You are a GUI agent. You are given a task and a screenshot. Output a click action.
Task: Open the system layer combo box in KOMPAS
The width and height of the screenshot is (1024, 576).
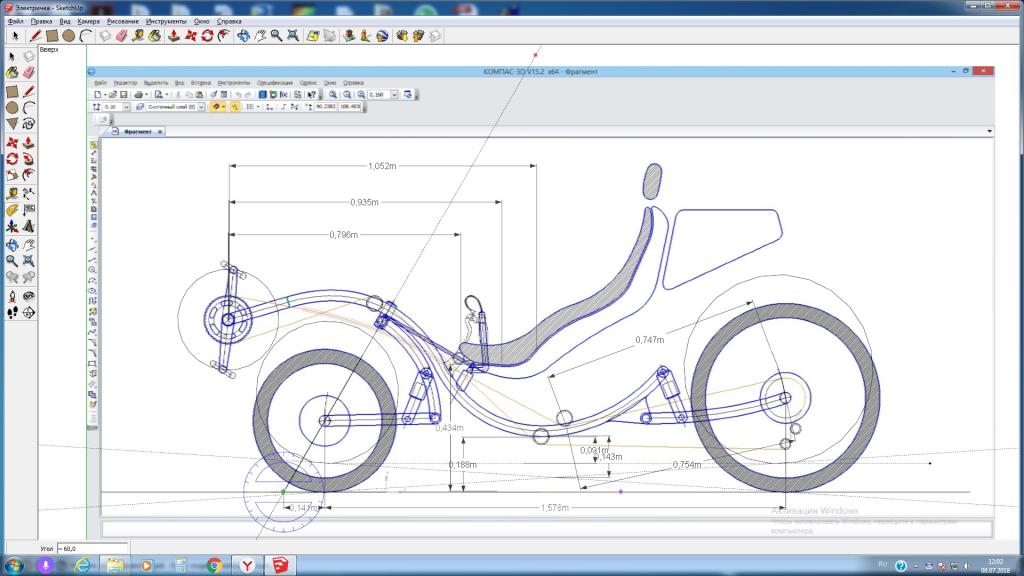[x=174, y=106]
